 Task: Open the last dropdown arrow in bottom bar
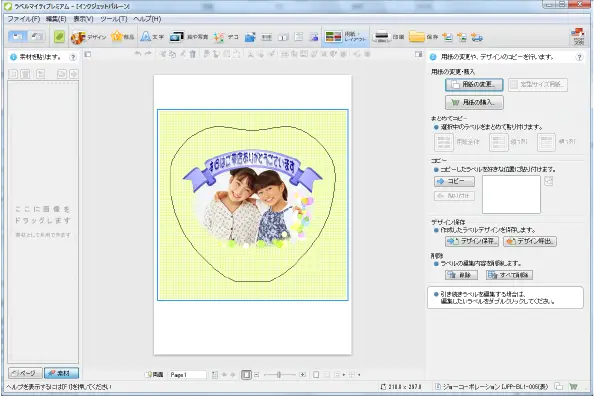click(359, 375)
